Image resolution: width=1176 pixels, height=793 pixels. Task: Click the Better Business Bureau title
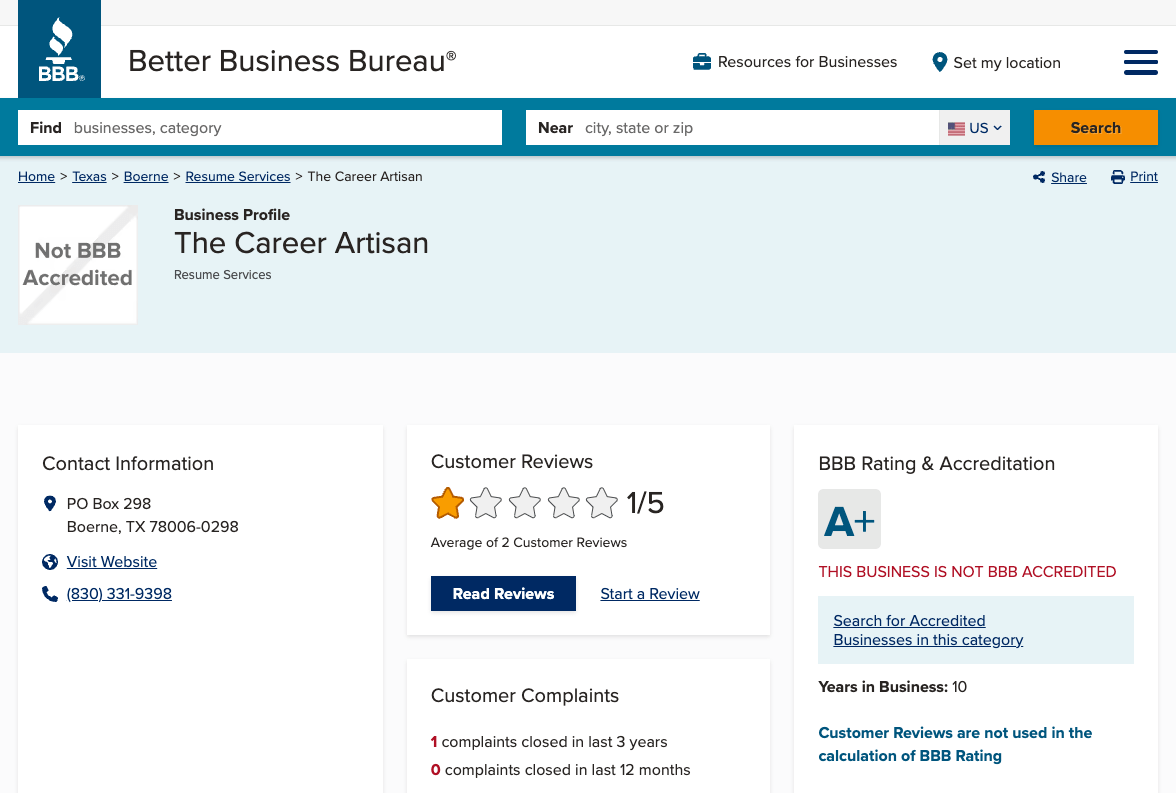[292, 61]
